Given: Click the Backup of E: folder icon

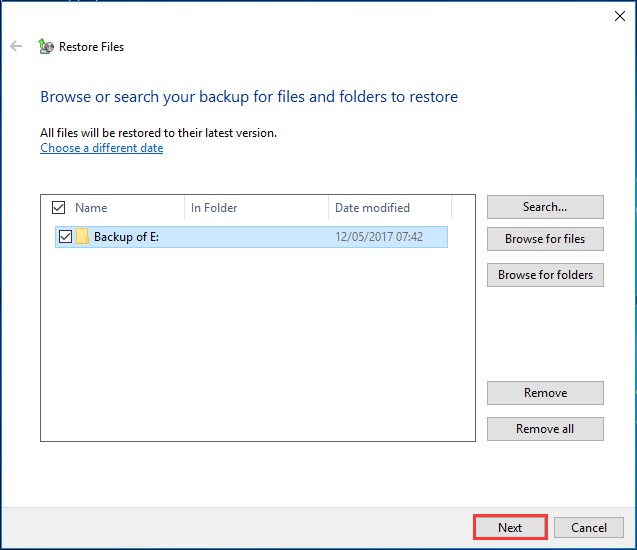Looking at the screenshot, I should pyautogui.click(x=82, y=236).
